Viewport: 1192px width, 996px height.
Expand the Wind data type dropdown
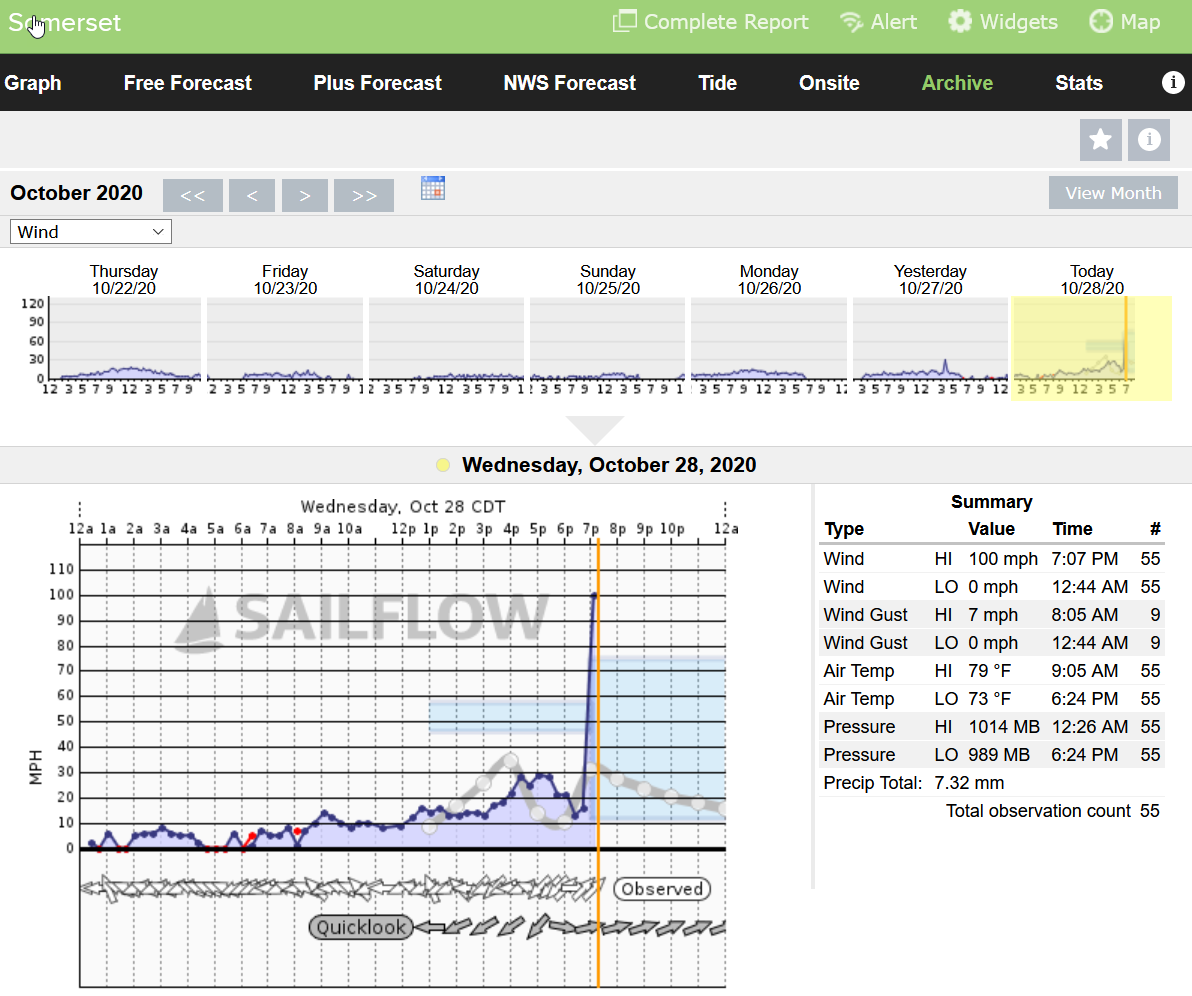click(x=90, y=232)
